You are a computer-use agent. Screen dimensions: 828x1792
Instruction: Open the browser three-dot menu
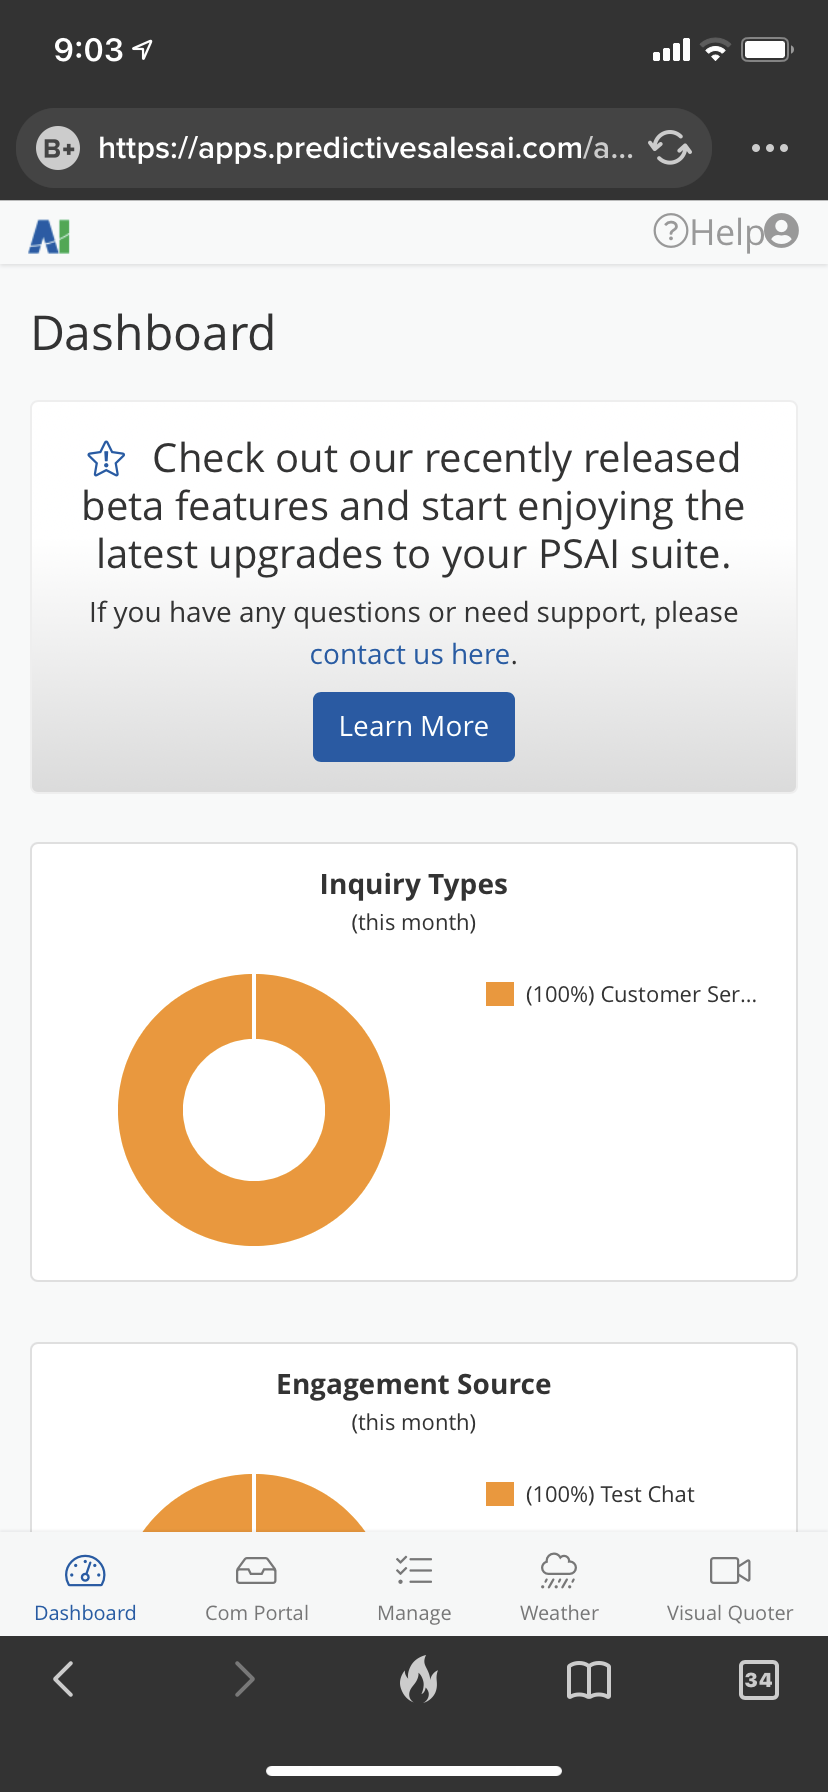point(769,148)
